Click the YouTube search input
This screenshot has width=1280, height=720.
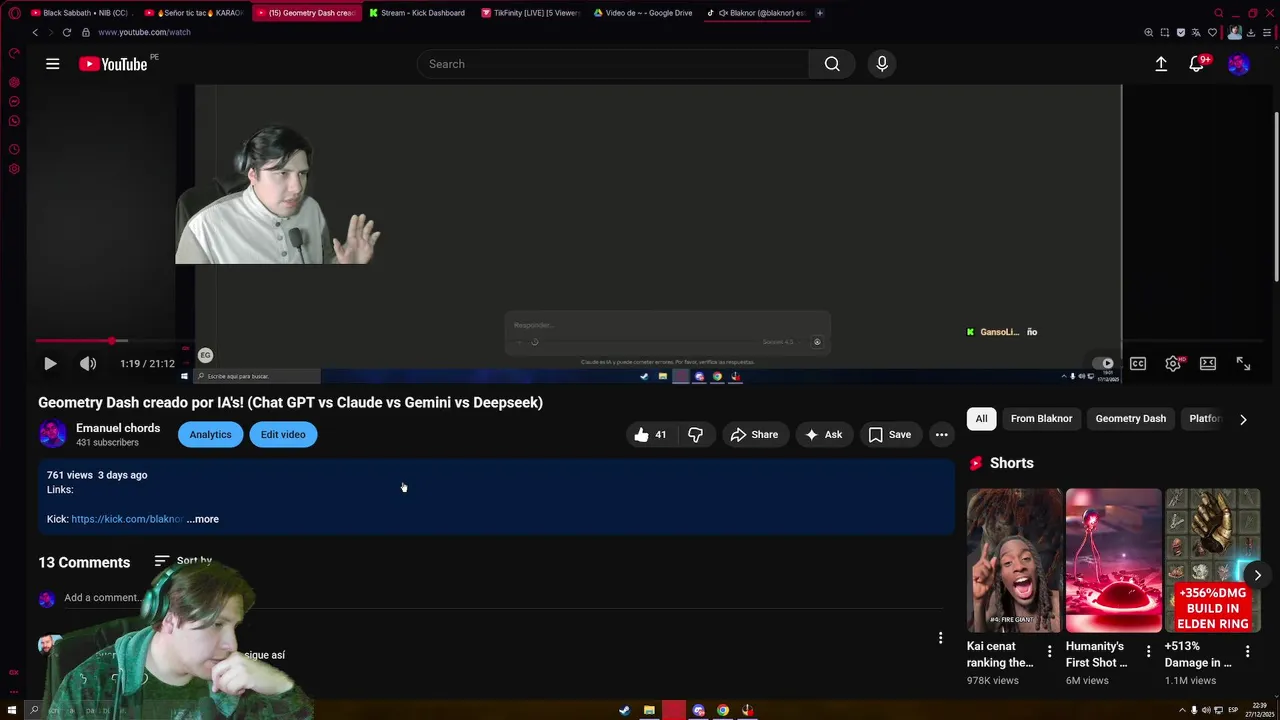click(x=613, y=64)
